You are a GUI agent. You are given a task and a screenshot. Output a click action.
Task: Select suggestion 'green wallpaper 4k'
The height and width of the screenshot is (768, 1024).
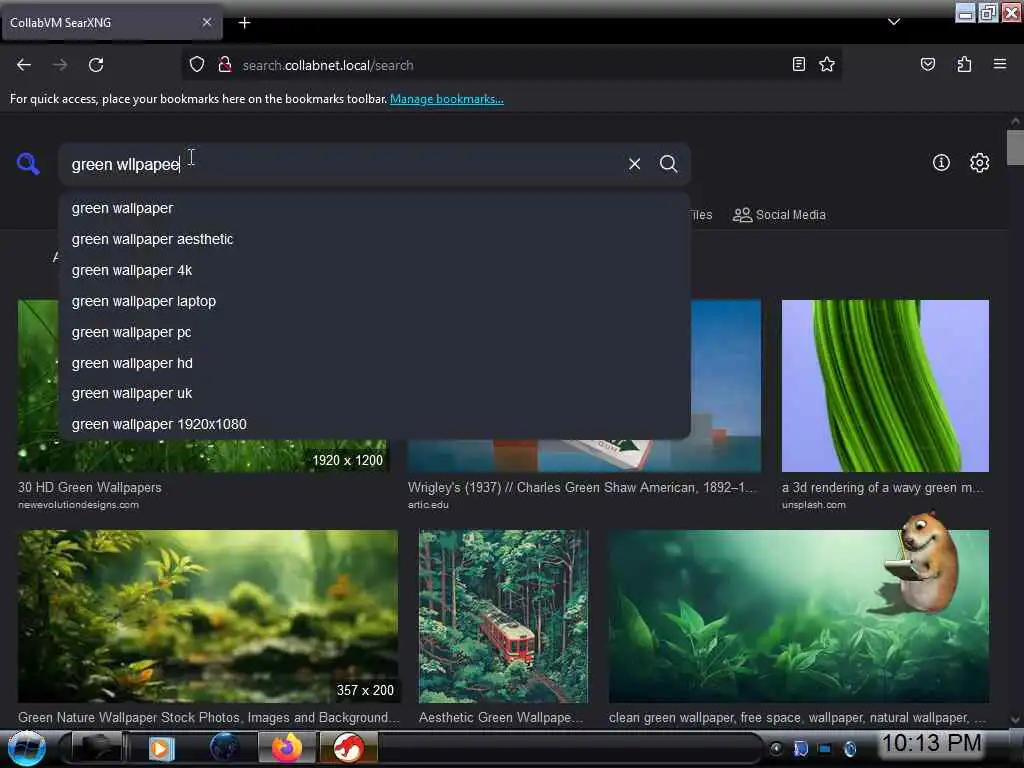[x=374, y=270]
